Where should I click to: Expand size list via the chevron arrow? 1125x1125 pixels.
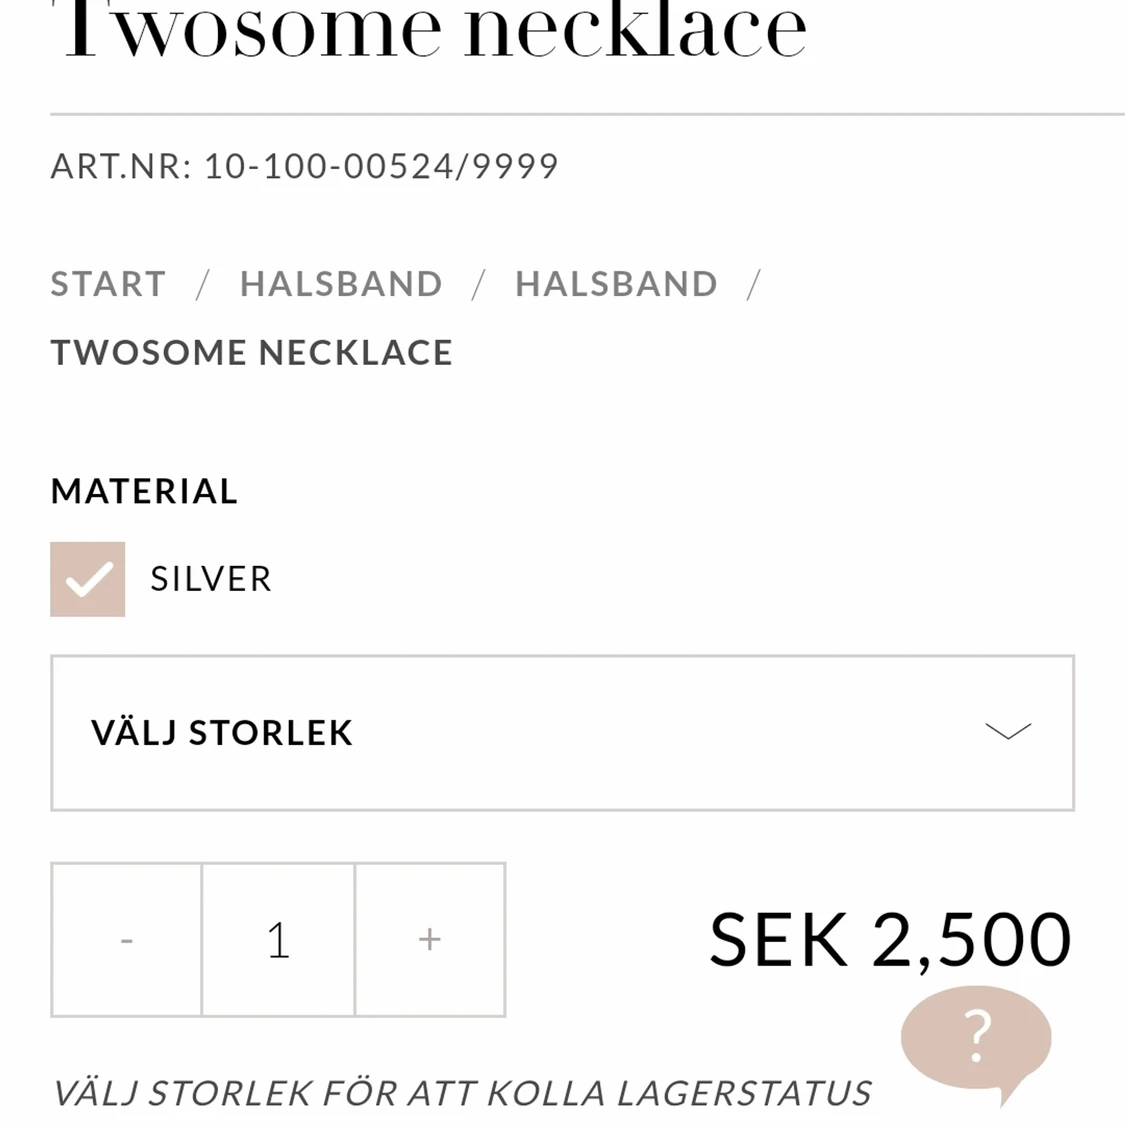[x=1008, y=731]
